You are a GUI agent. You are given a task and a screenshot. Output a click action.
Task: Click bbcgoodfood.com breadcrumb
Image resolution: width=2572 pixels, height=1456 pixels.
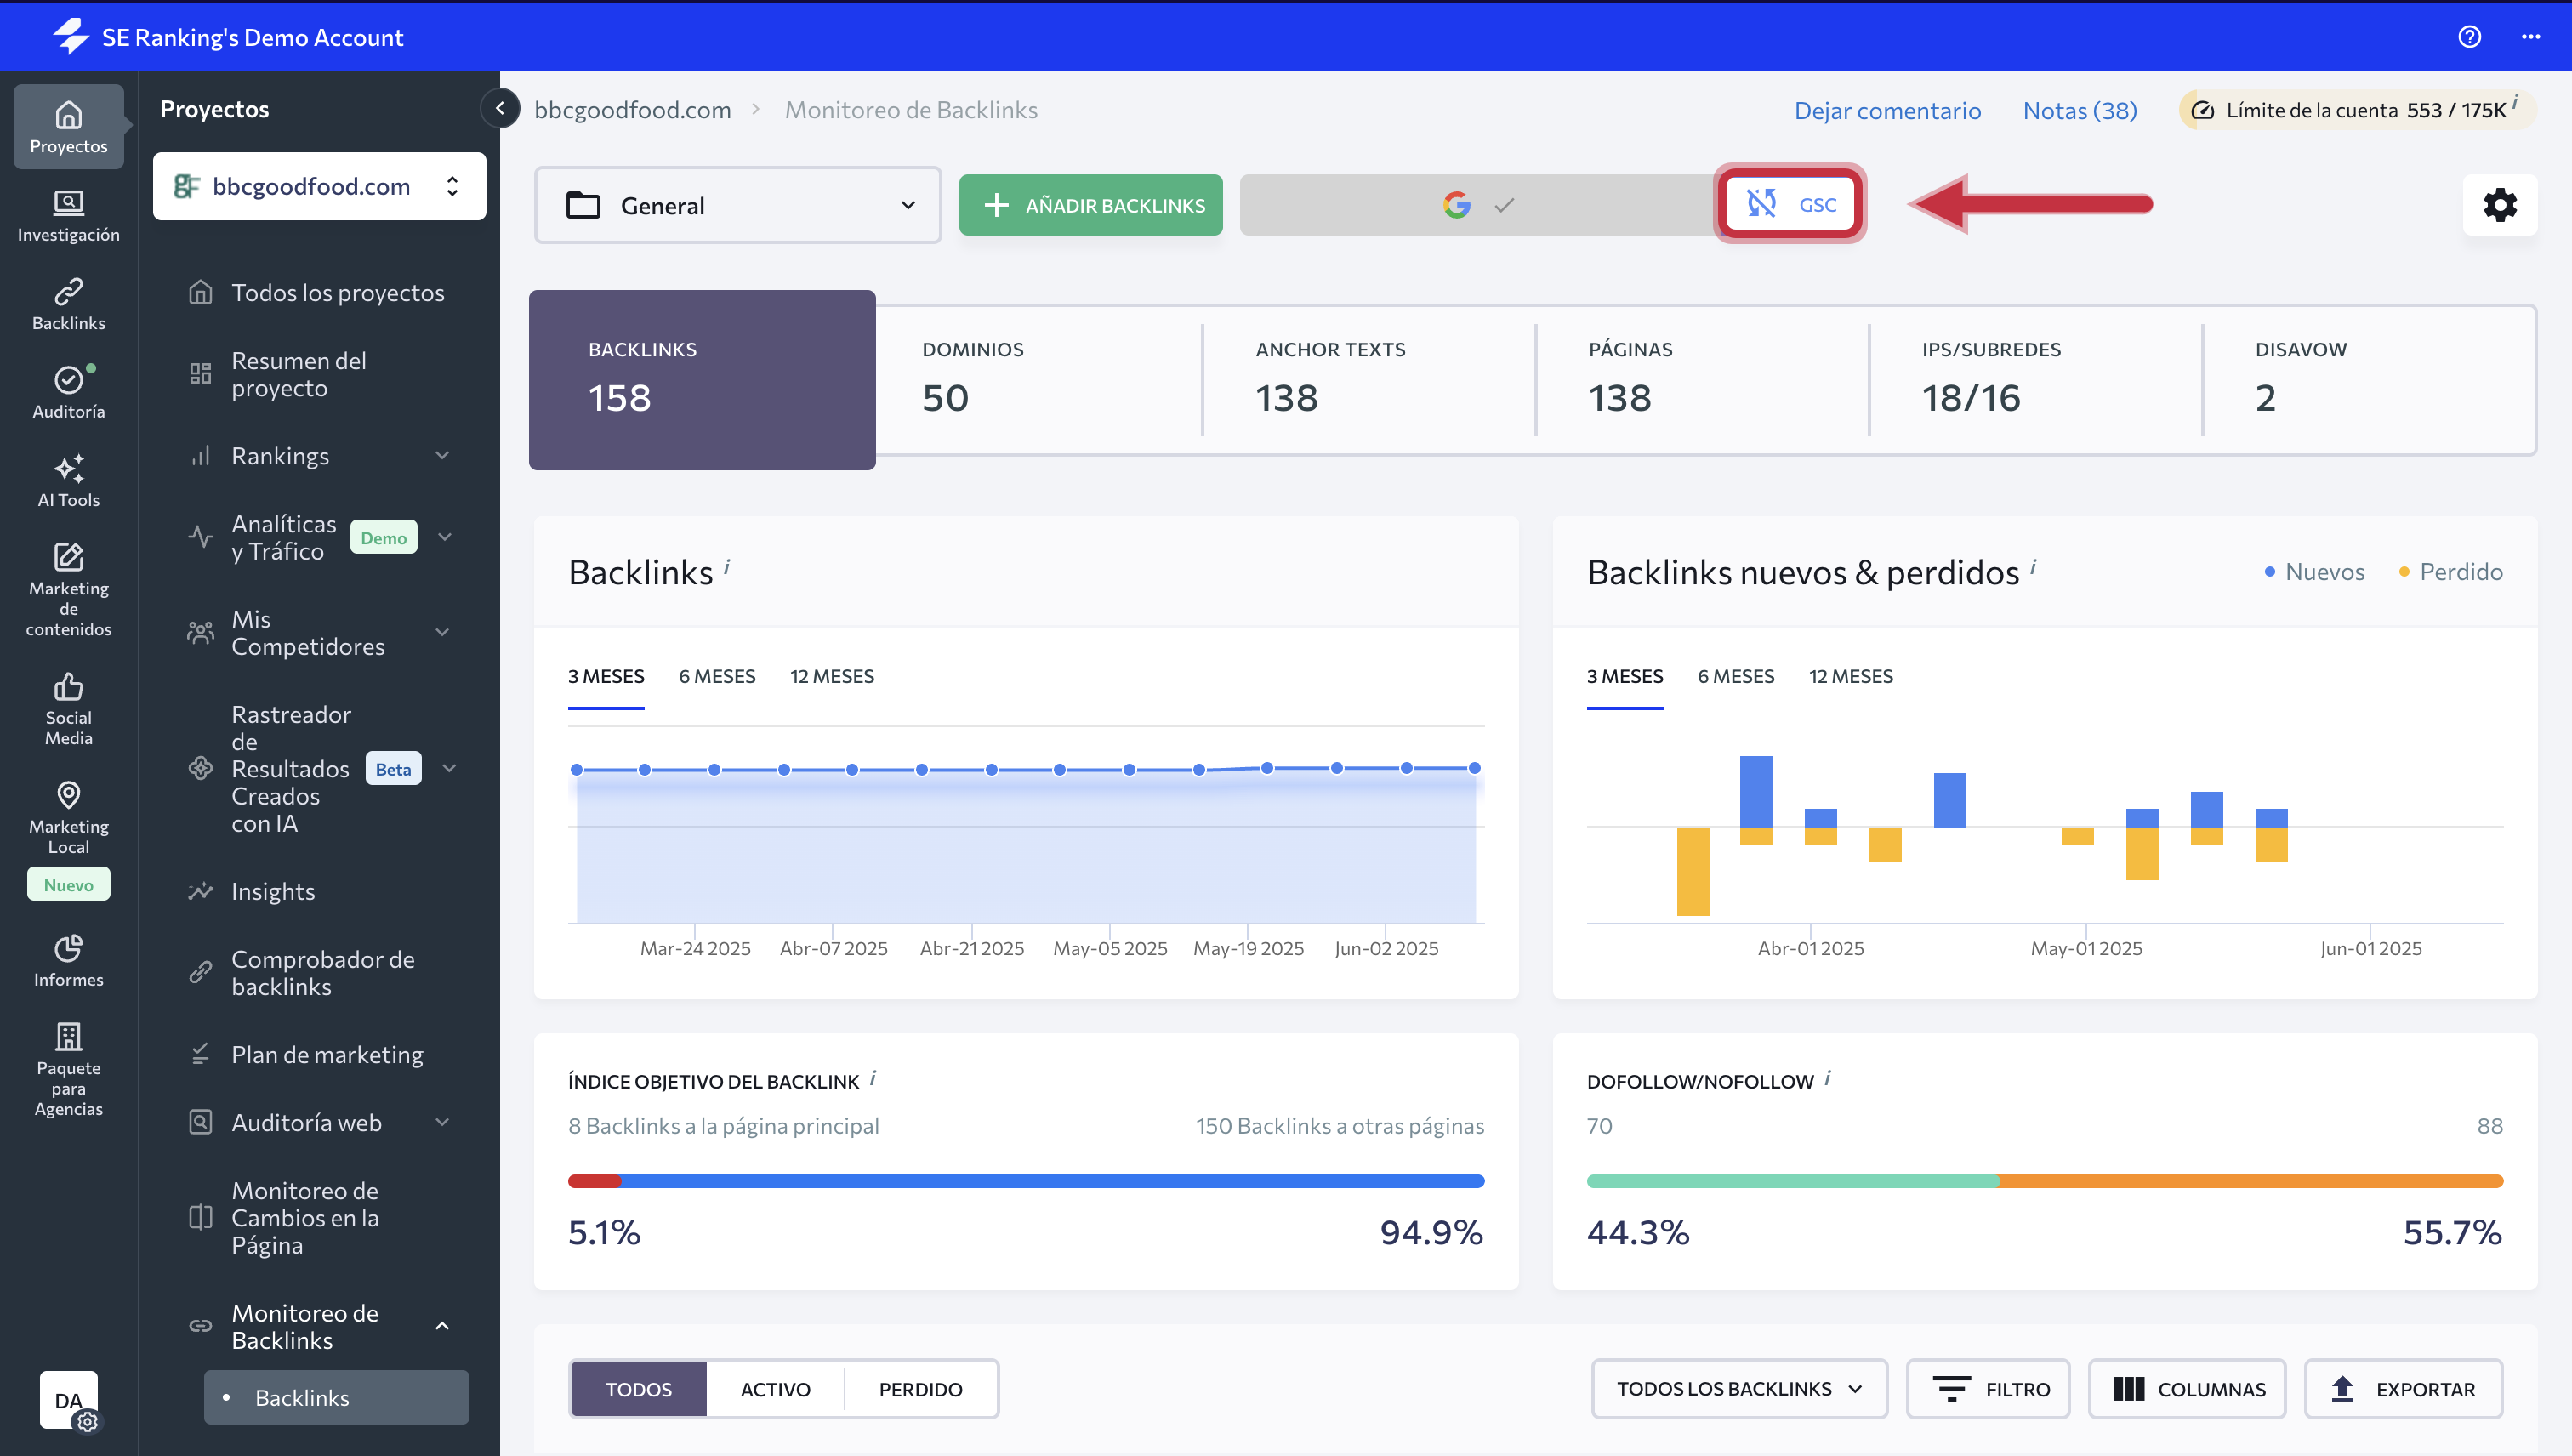[x=632, y=110]
